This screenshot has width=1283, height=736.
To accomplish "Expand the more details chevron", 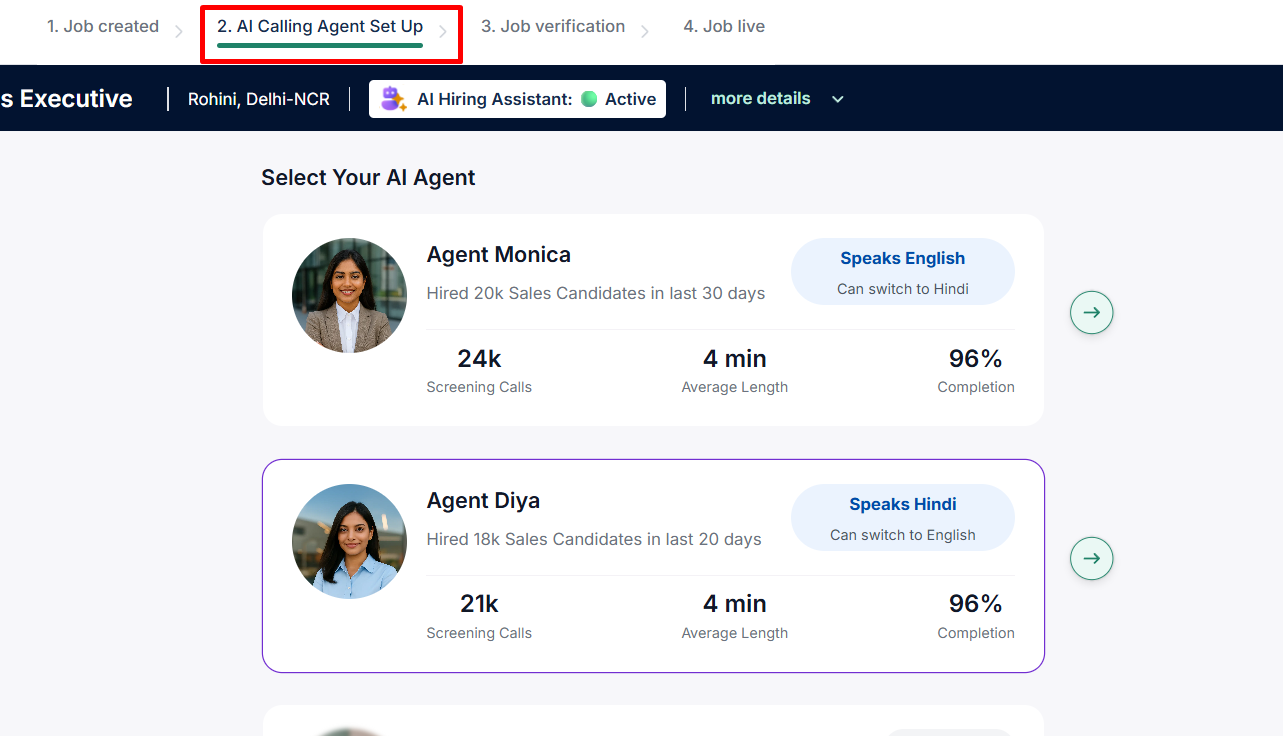I will click(838, 99).
